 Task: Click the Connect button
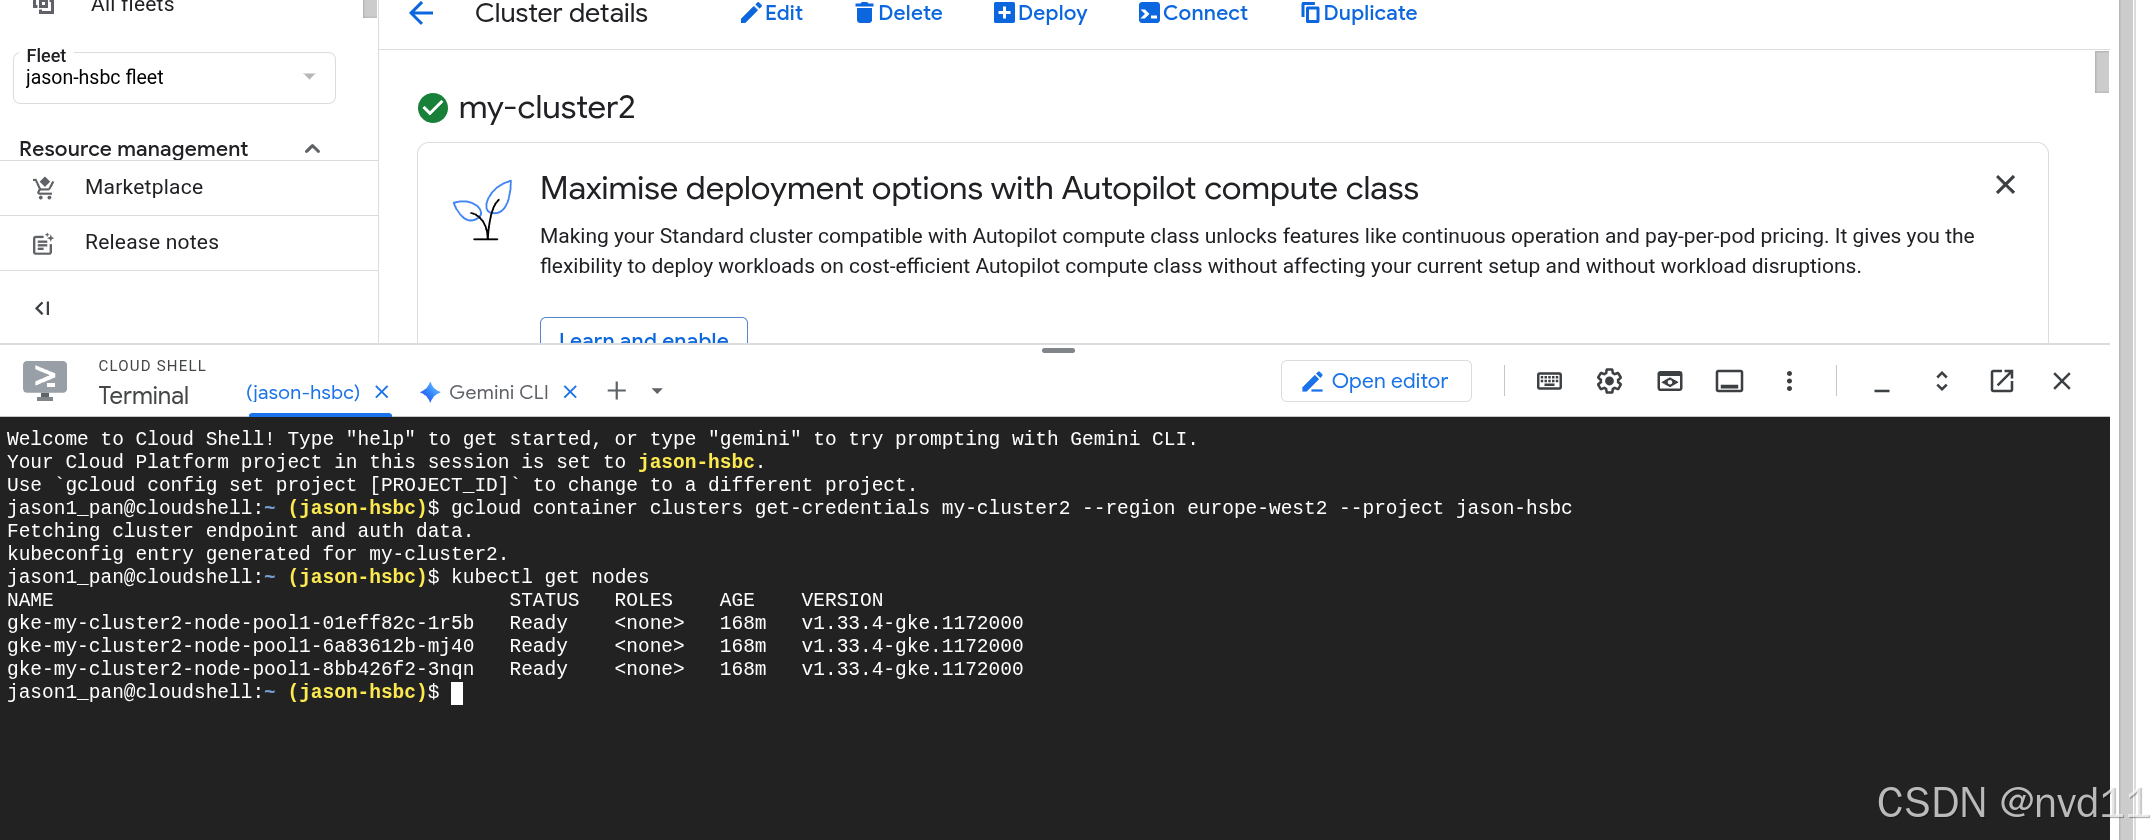1193,13
